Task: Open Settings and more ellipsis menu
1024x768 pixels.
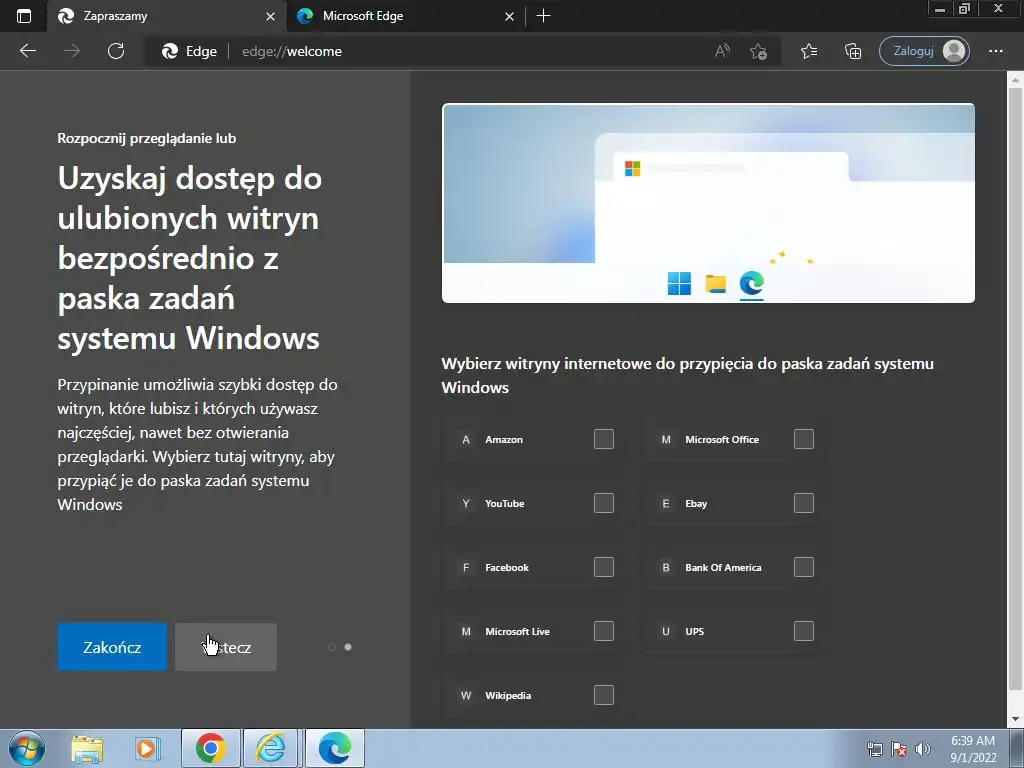Action: click(x=995, y=51)
